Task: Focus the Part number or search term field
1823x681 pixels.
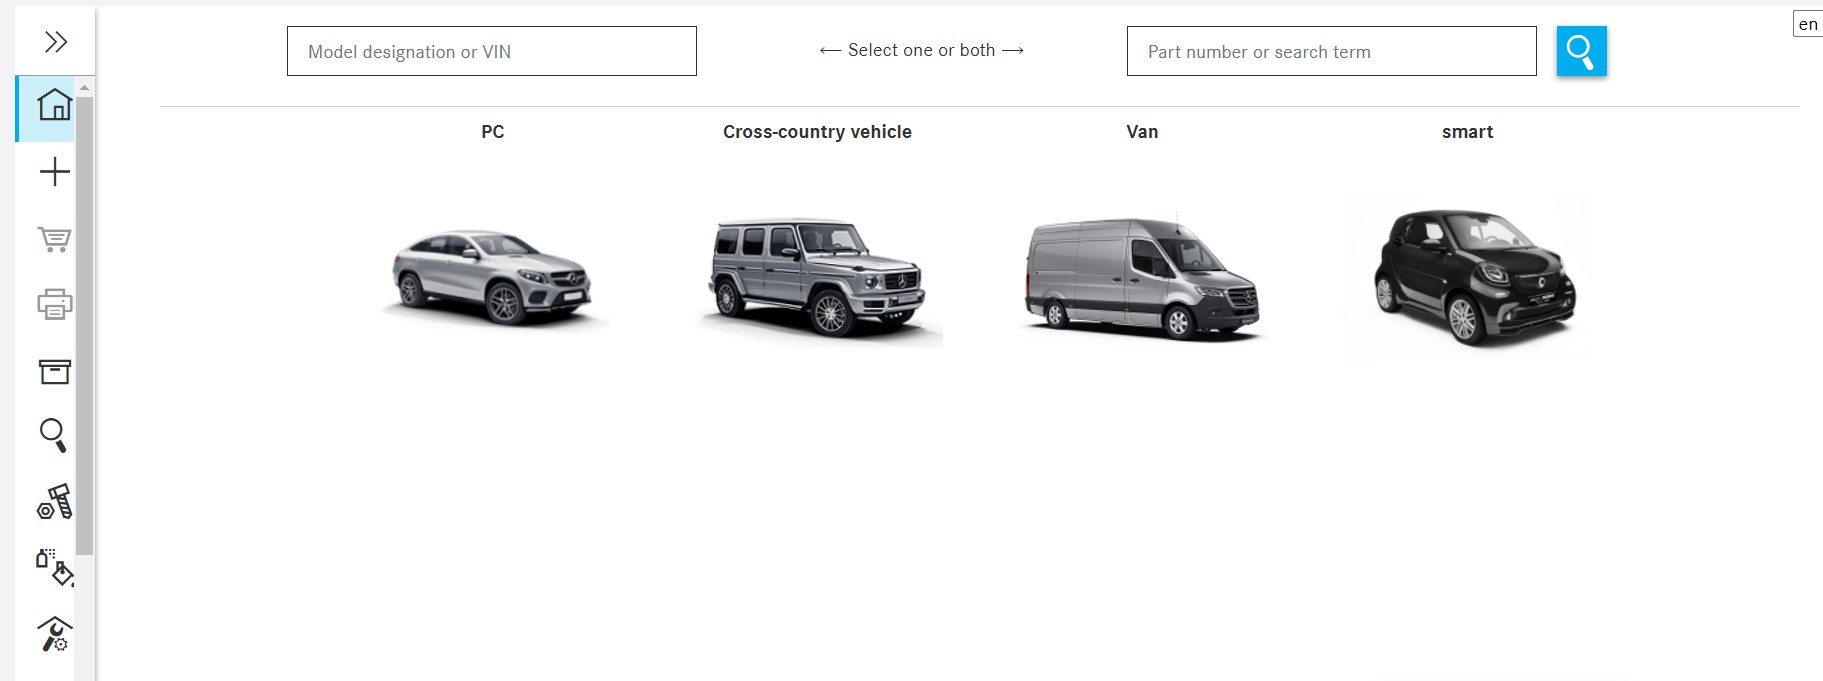Action: pyautogui.click(x=1331, y=51)
